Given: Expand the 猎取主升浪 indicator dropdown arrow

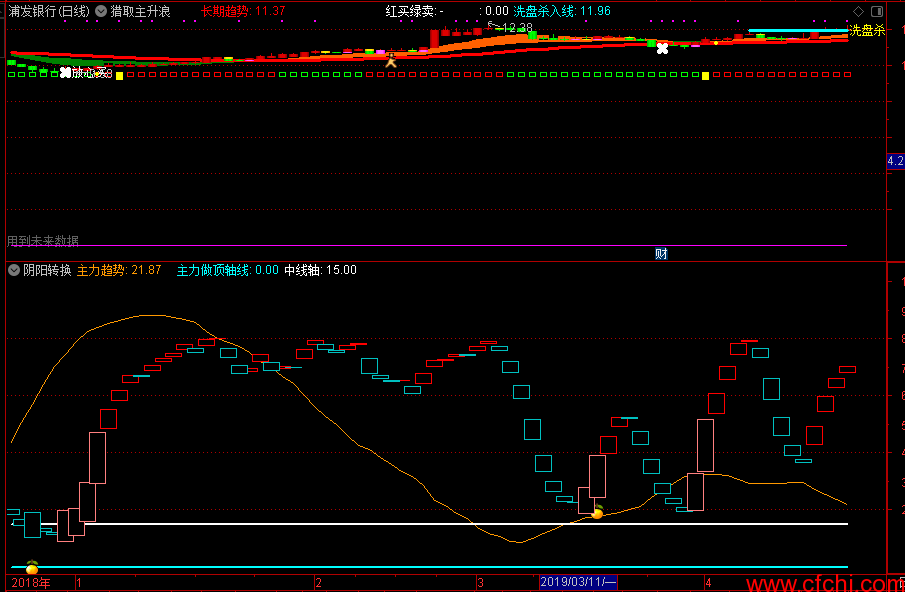Looking at the screenshot, I should coord(101,11).
